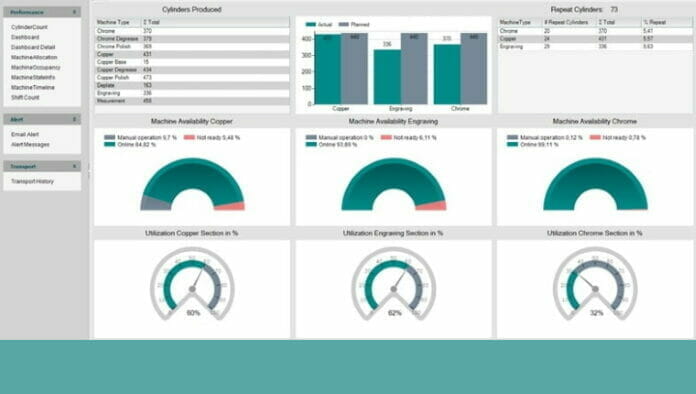The width and height of the screenshot is (696, 394).
Task: Click the gray manual-operation segment of Copper availability donut
Action: (154, 203)
